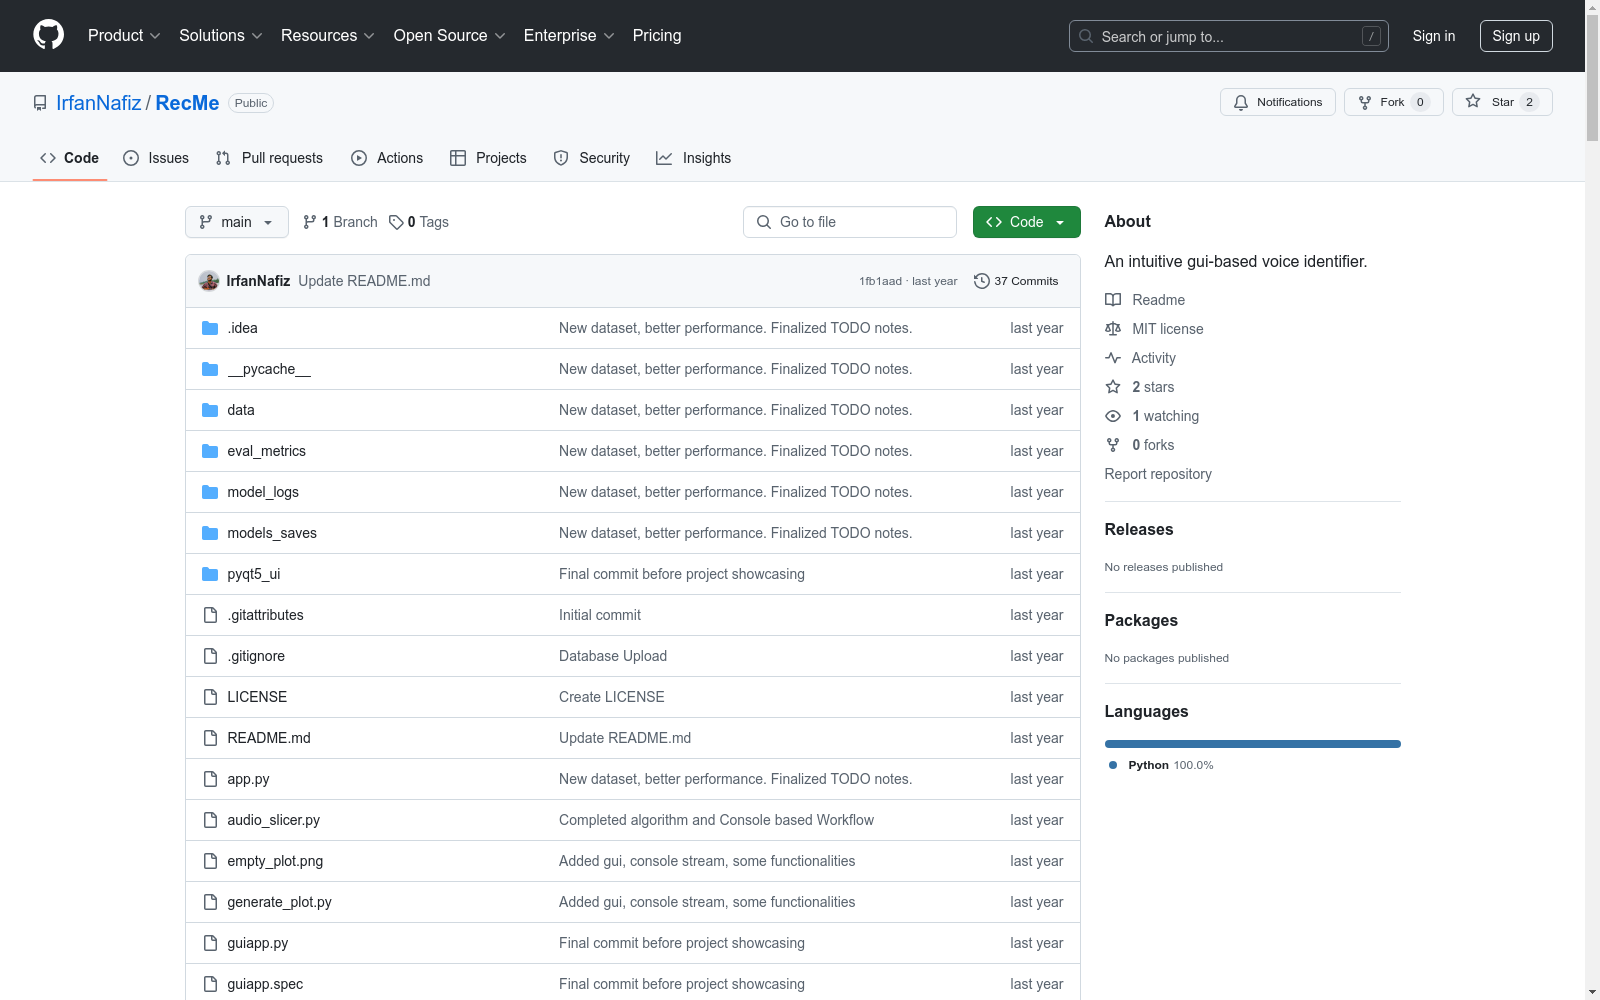Expand the Resources menu
The image size is (1600, 1000).
(x=328, y=35)
